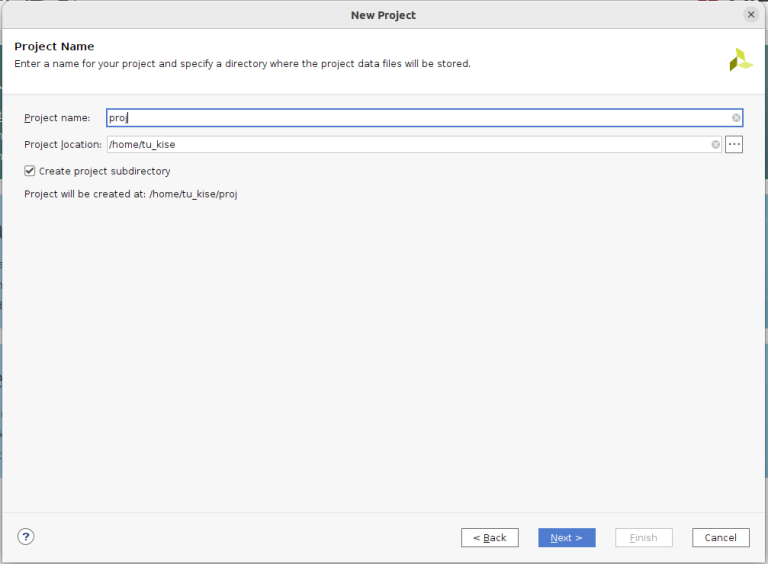Click the 'Create project subdirectory' label text
This screenshot has height=564, width=768.
[104, 171]
